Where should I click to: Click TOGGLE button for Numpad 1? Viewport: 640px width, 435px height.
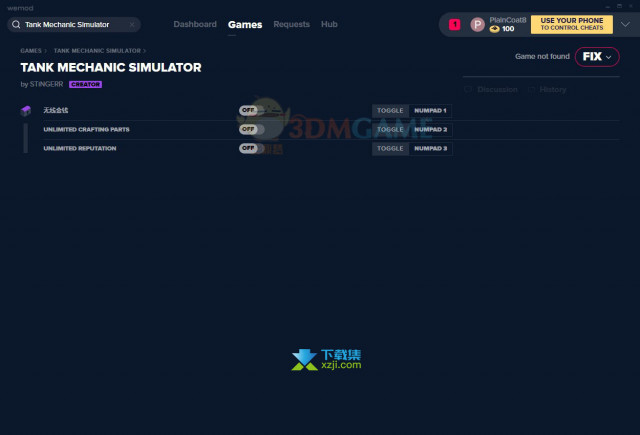390,111
